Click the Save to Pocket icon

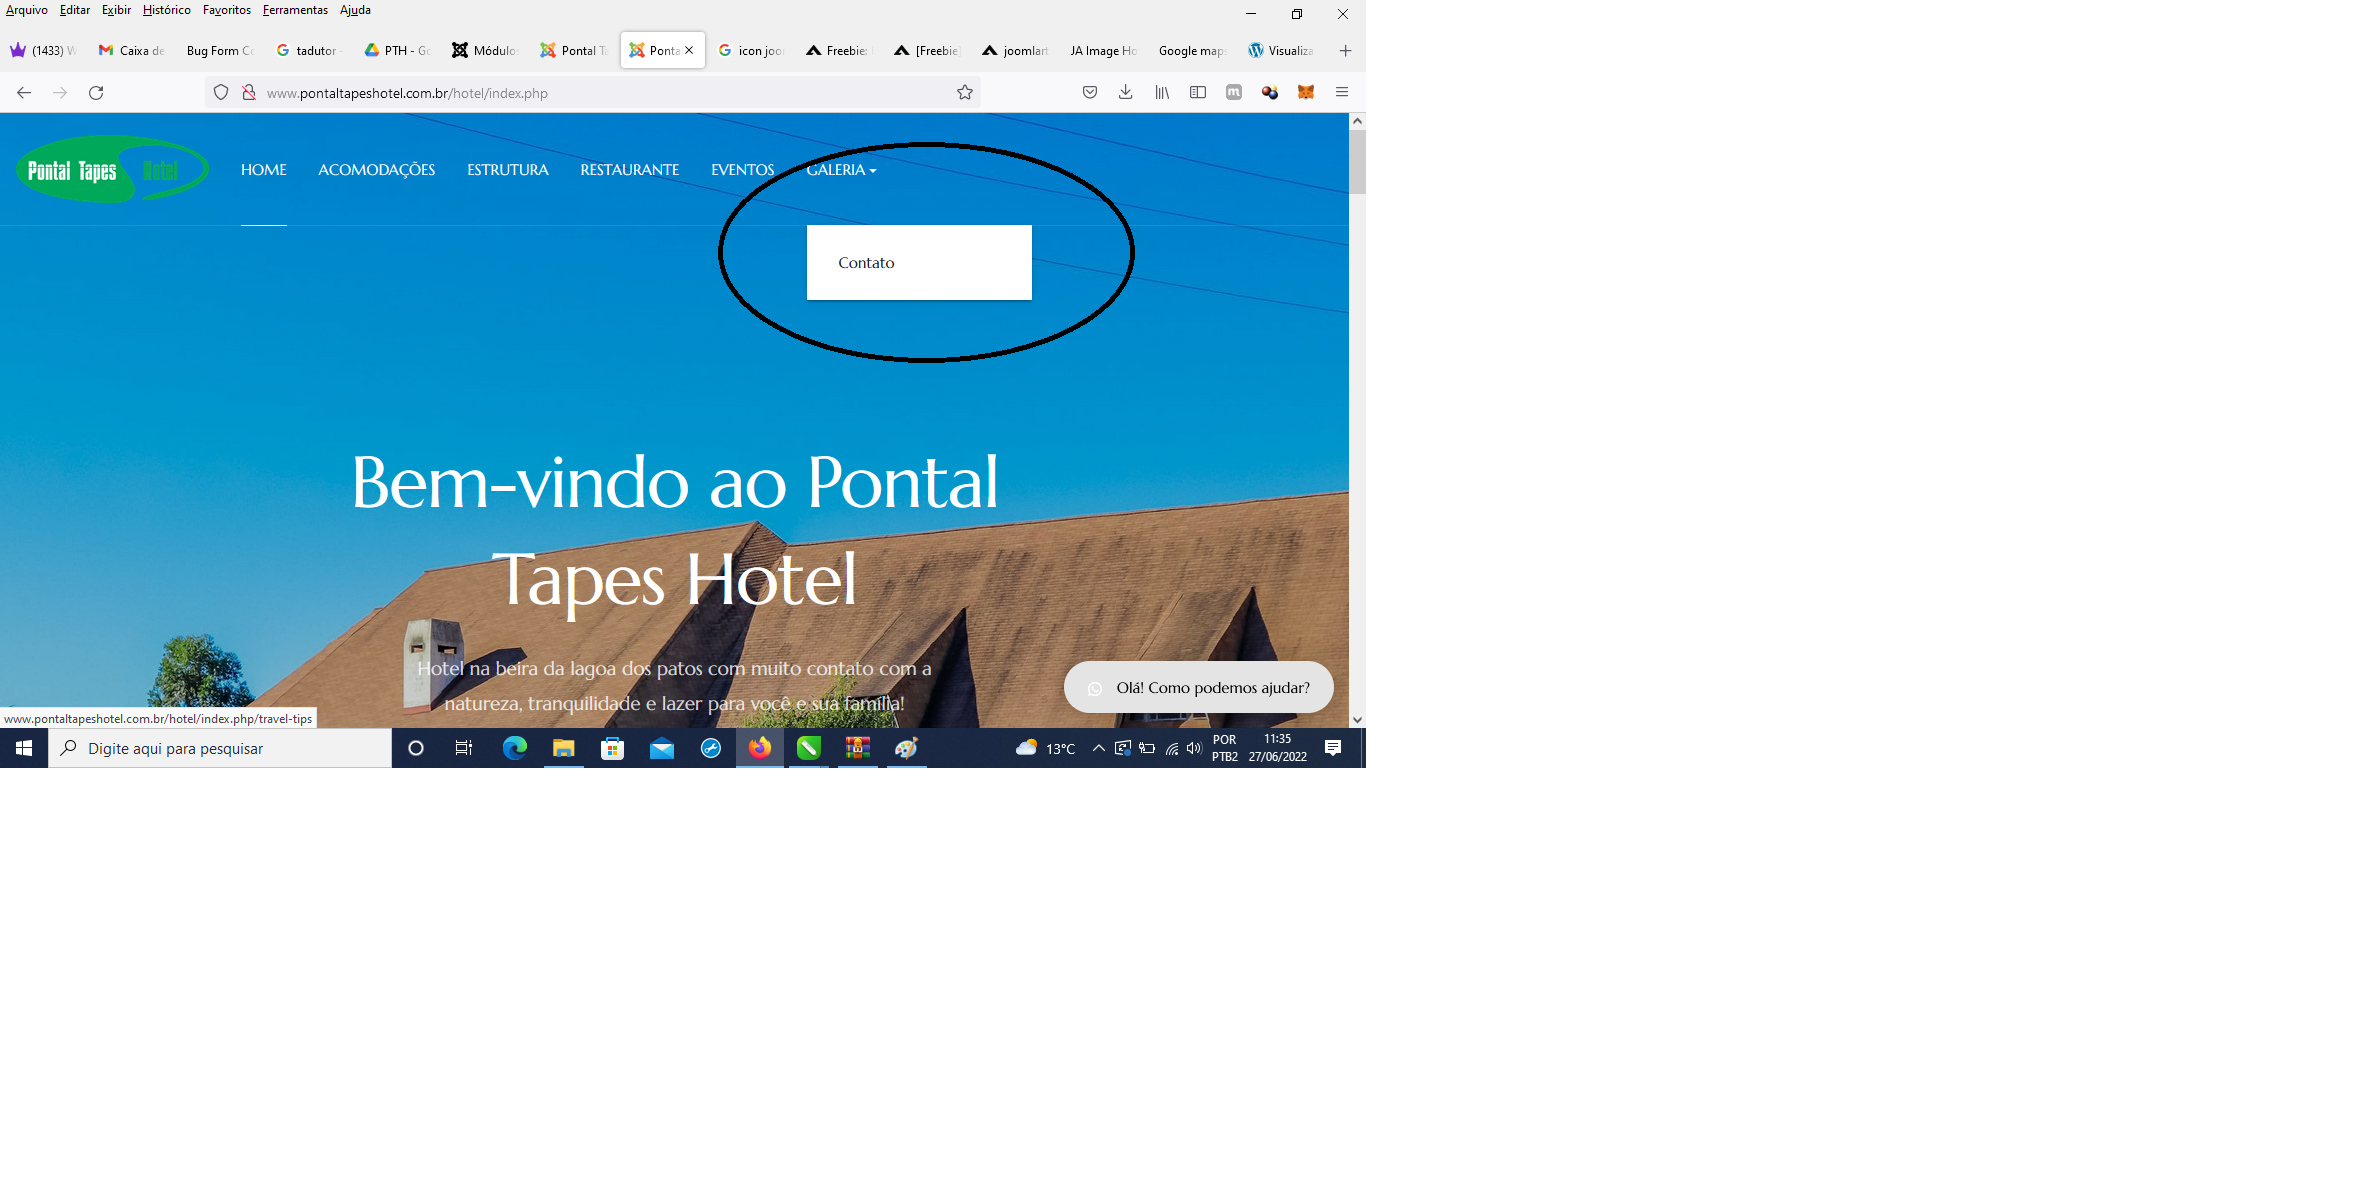pyautogui.click(x=1090, y=92)
